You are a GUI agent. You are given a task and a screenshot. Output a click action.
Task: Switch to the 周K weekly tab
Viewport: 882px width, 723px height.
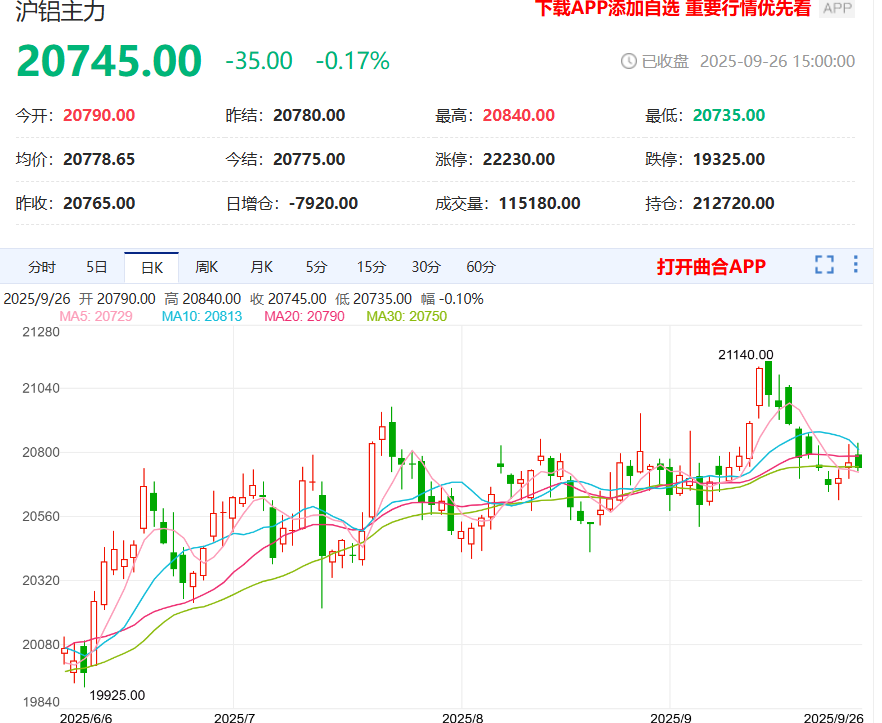click(x=206, y=267)
